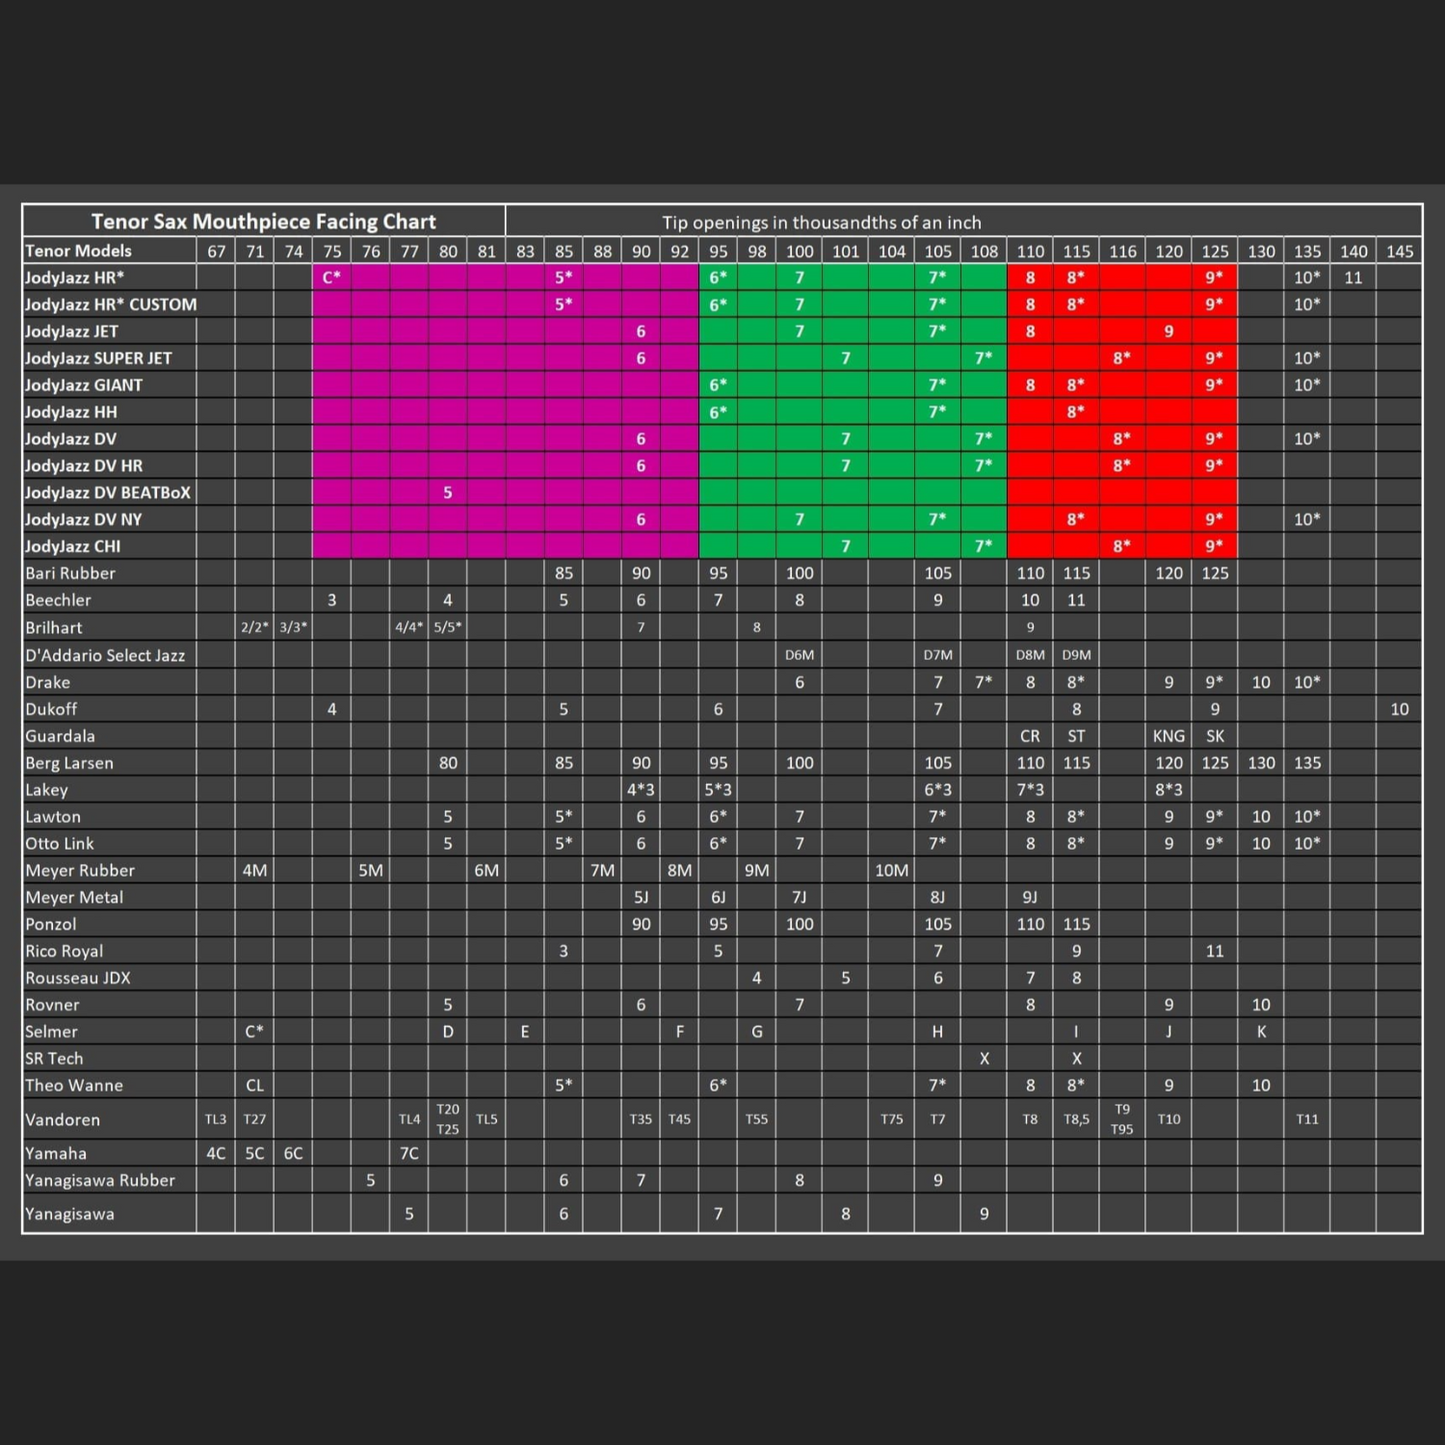Click the magenta 5 cell in DV BEATBoX row
The height and width of the screenshot is (1445, 1445).
(x=448, y=492)
